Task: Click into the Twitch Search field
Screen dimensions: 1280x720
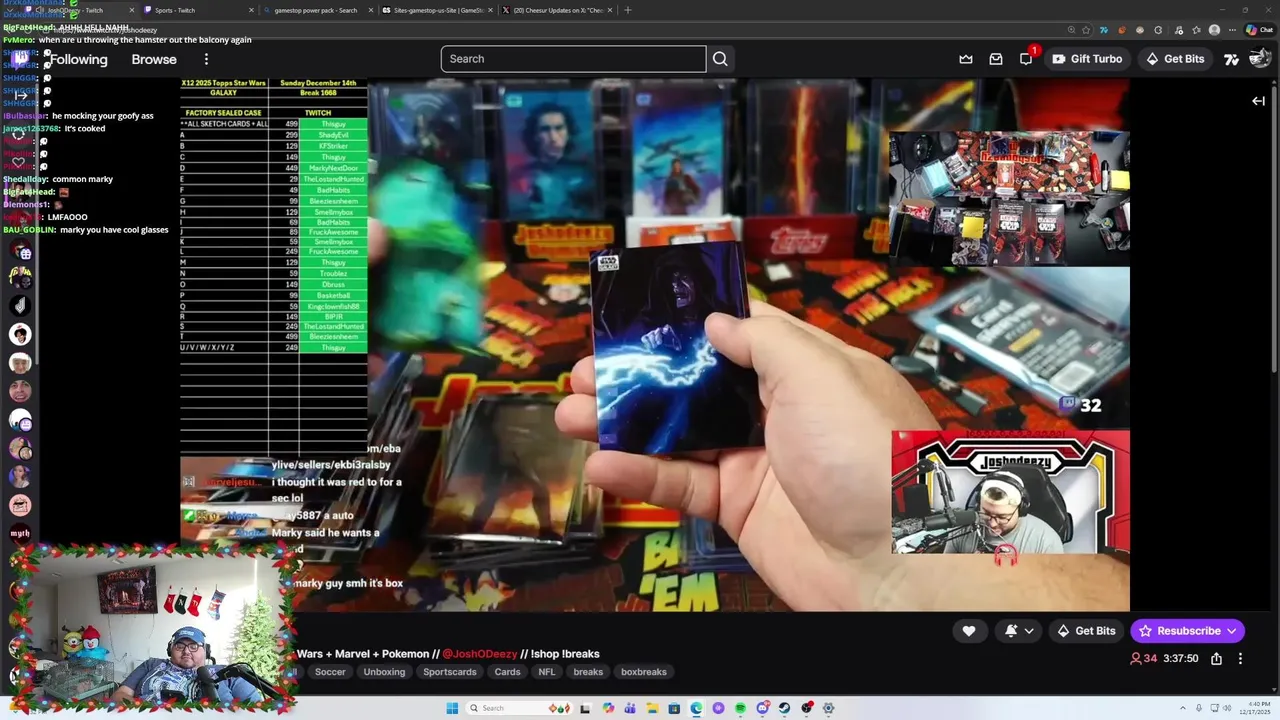Action: (573, 59)
